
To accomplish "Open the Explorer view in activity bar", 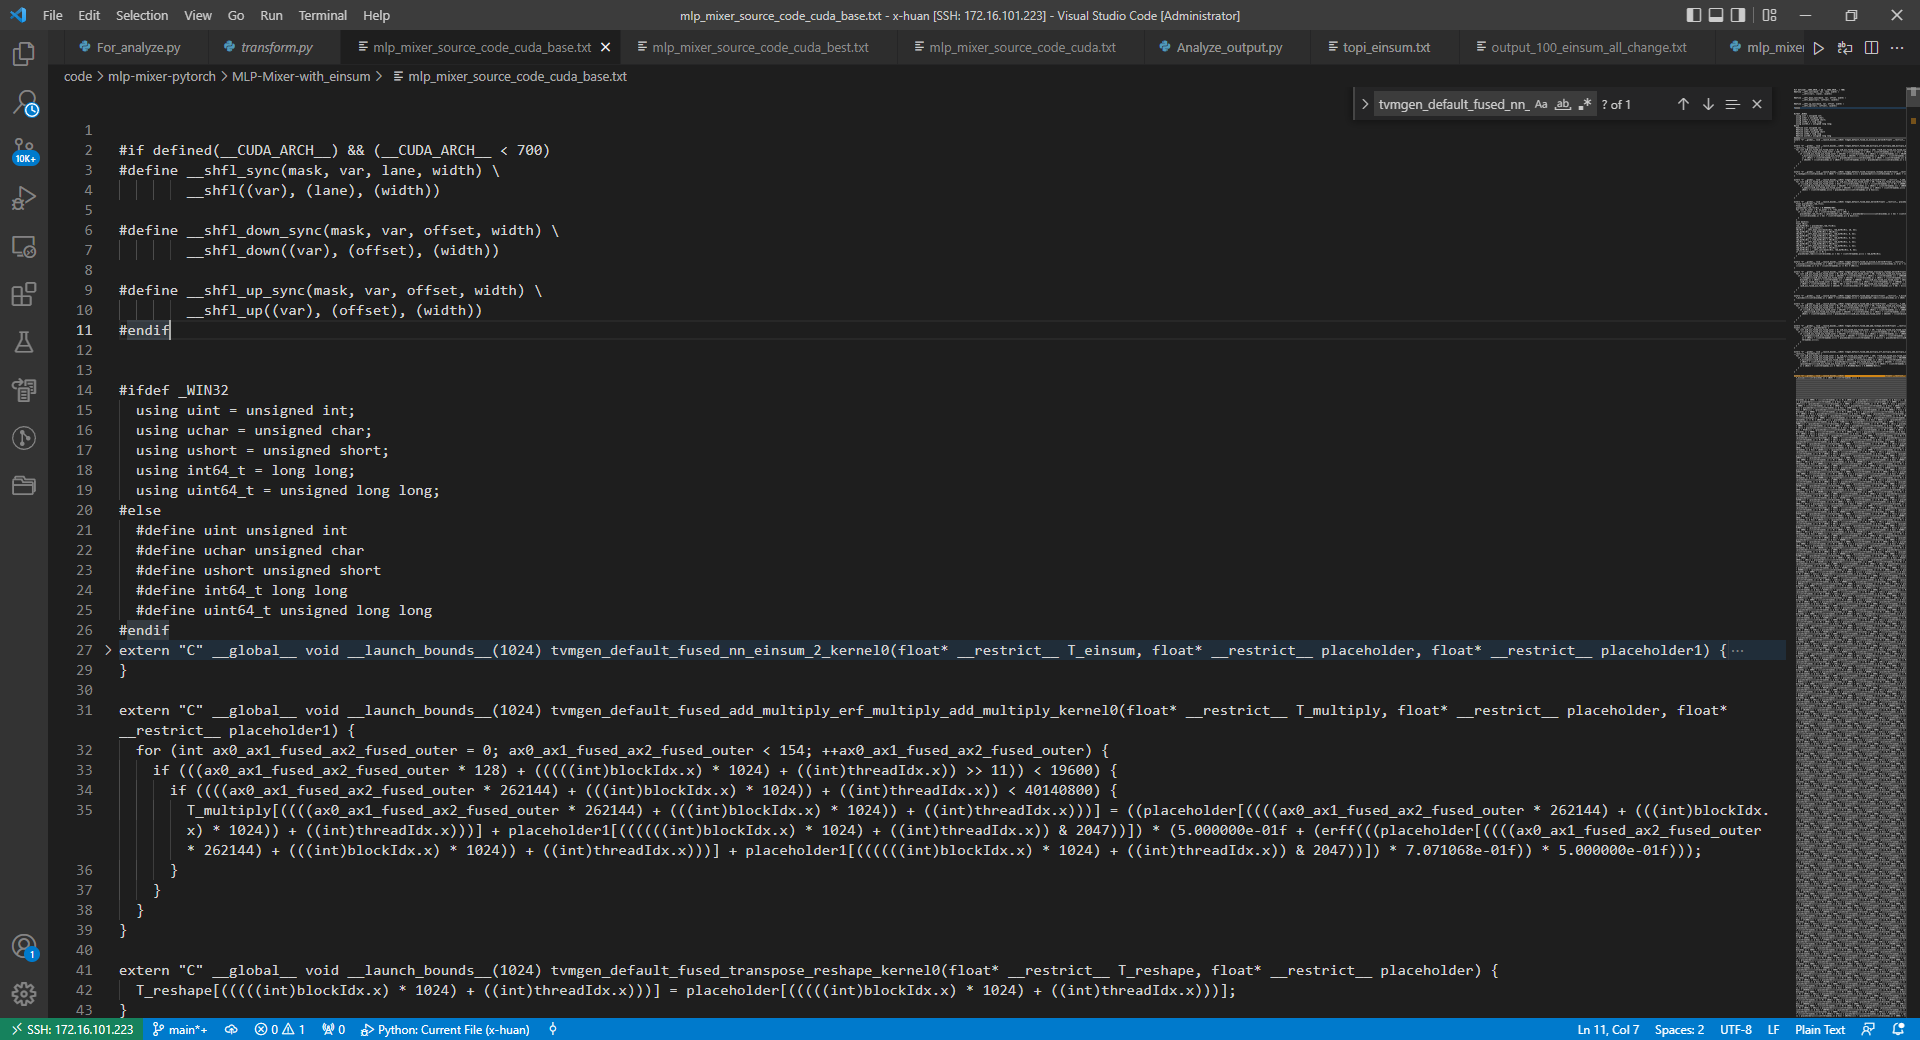I will click(24, 54).
